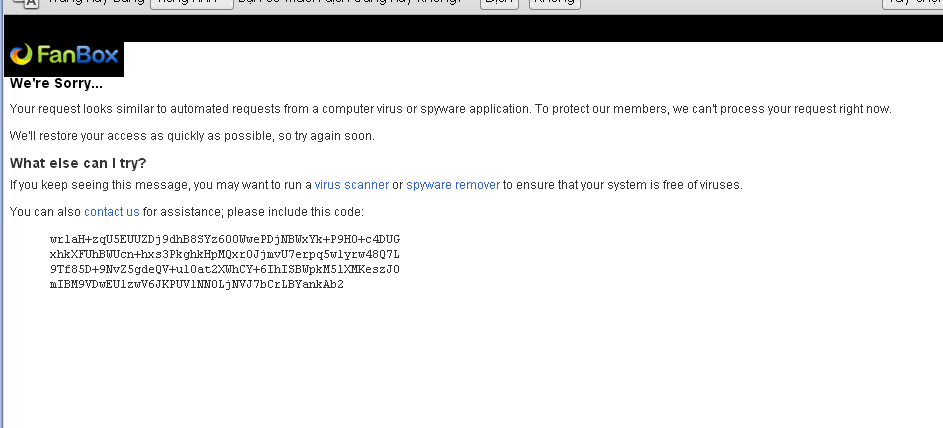Click the sentence "We'll restore your access as quickly"

[x=192, y=136]
